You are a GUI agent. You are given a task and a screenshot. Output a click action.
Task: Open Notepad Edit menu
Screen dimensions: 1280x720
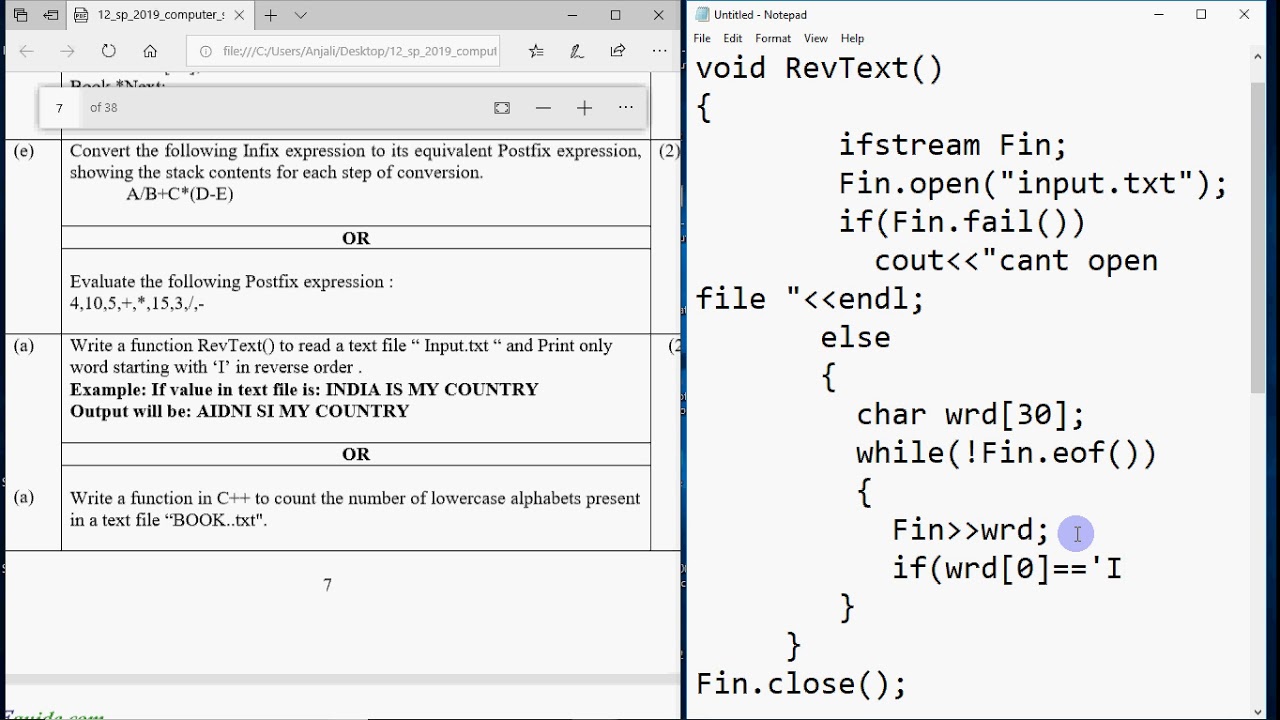click(x=733, y=38)
